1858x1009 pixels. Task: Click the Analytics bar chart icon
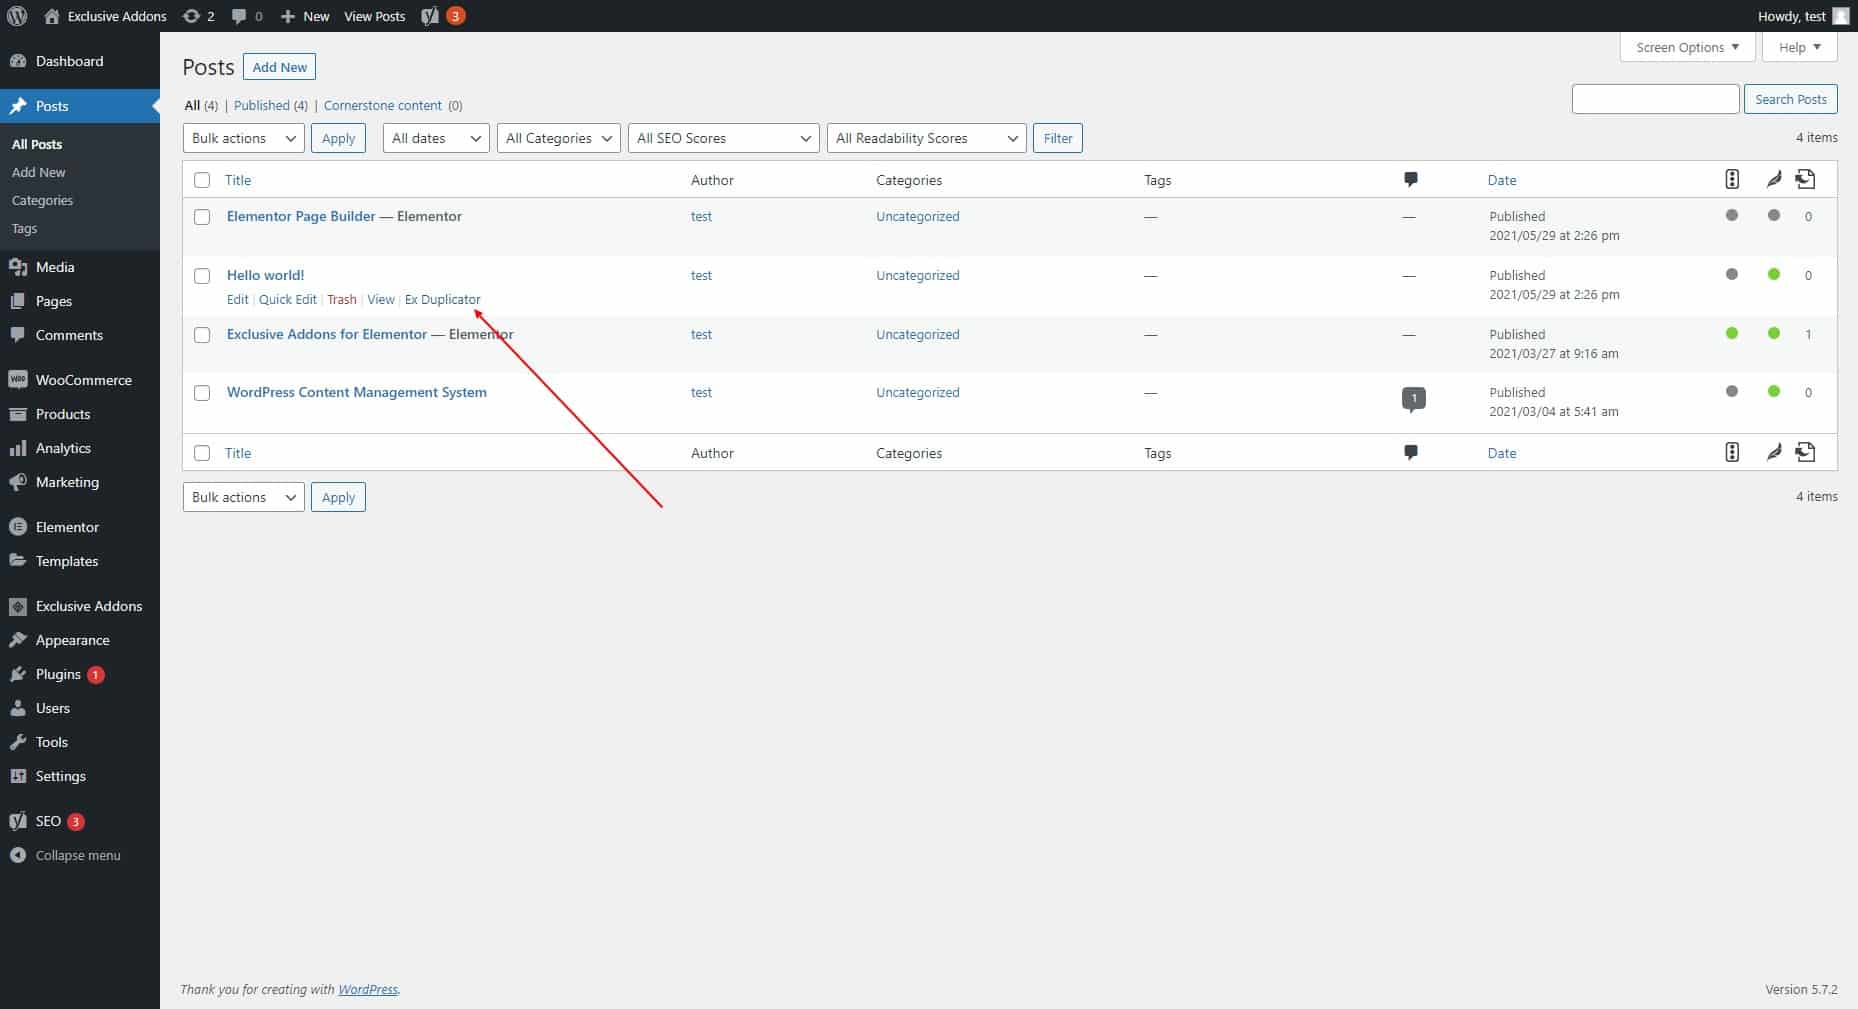tap(18, 448)
